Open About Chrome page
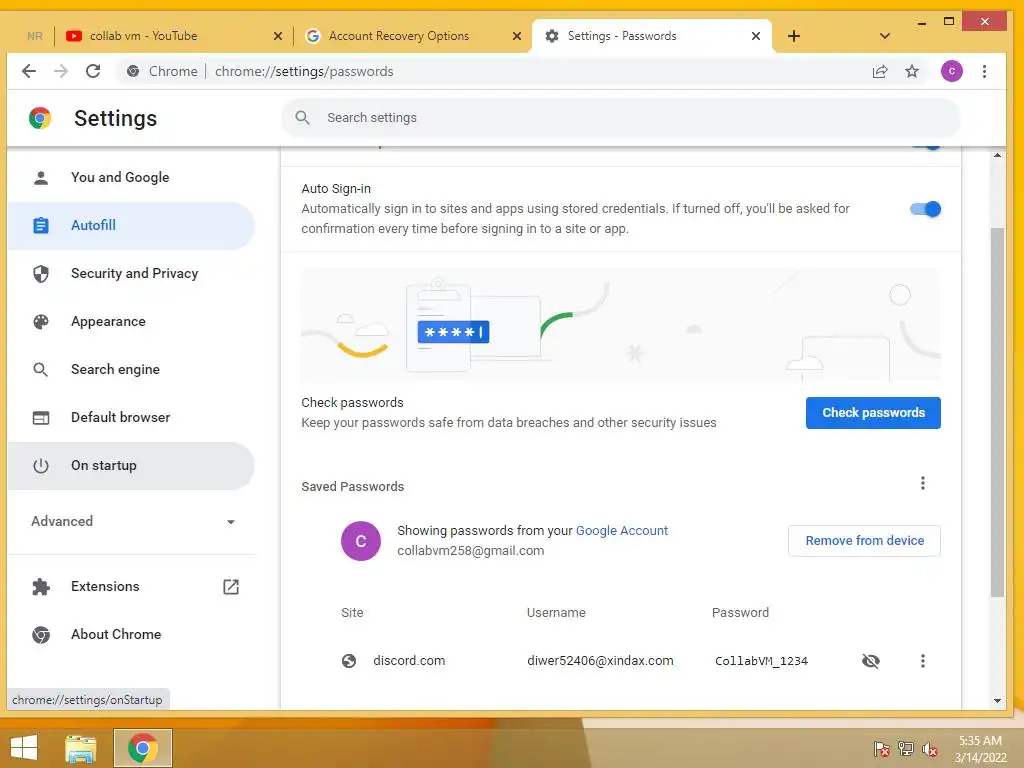This screenshot has height=768, width=1024. pyautogui.click(x=131, y=634)
